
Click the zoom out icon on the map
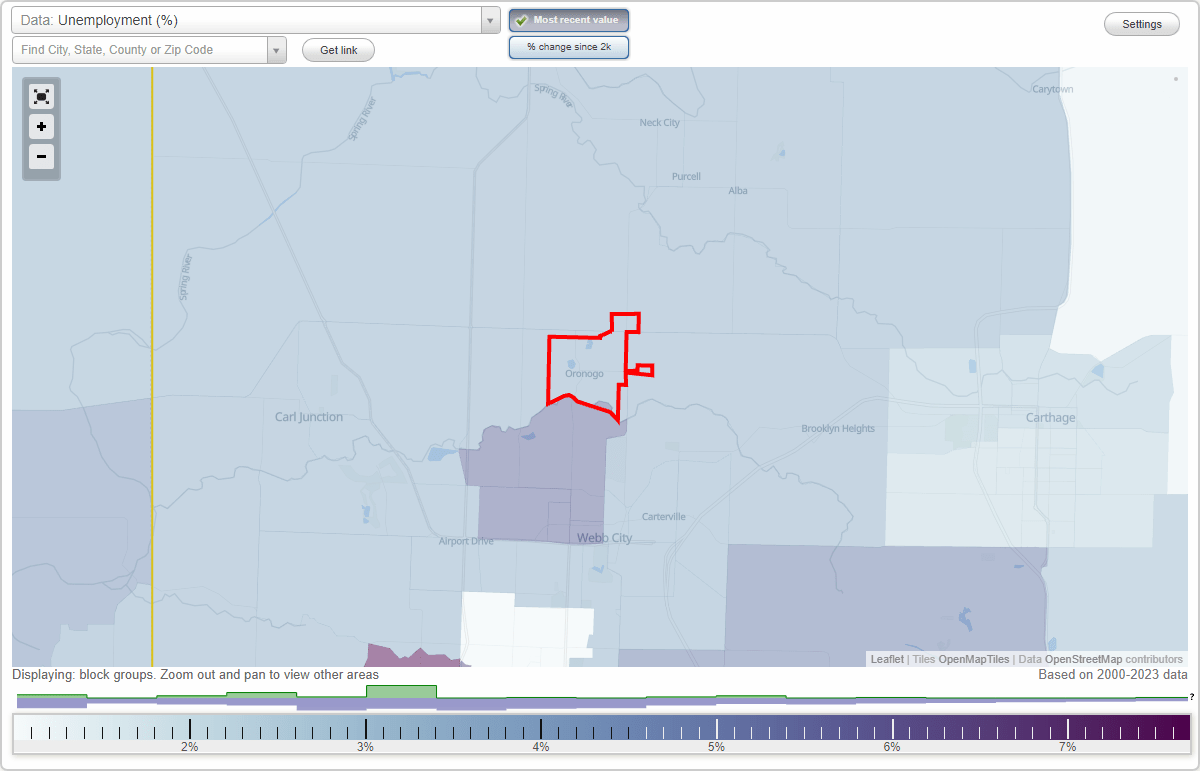[x=41, y=157]
